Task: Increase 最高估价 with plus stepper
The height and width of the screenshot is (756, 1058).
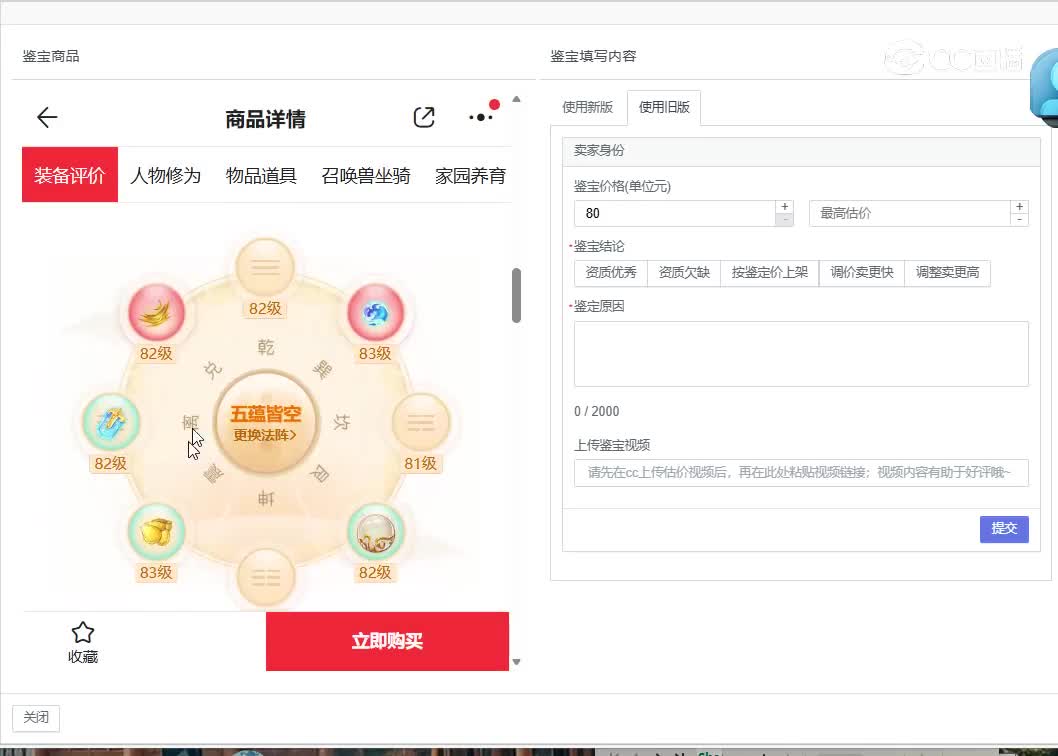Action: tap(1020, 207)
